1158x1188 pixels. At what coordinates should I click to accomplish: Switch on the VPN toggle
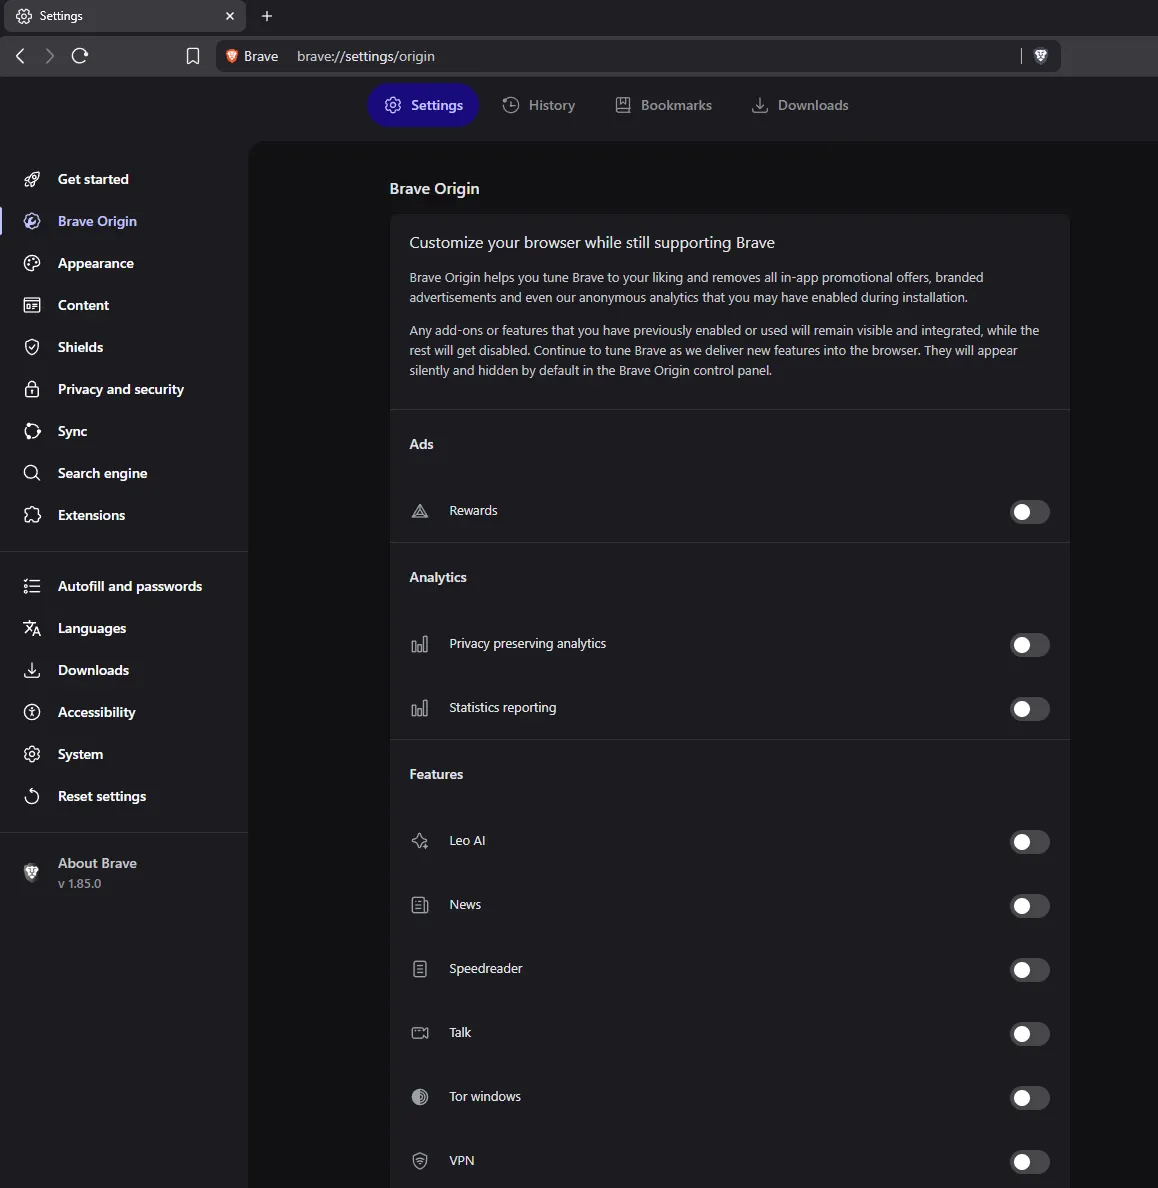coord(1029,1161)
